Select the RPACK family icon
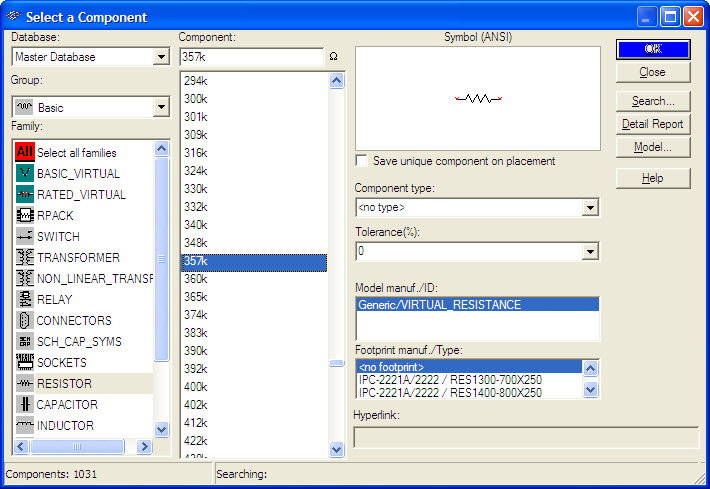 (x=24, y=215)
